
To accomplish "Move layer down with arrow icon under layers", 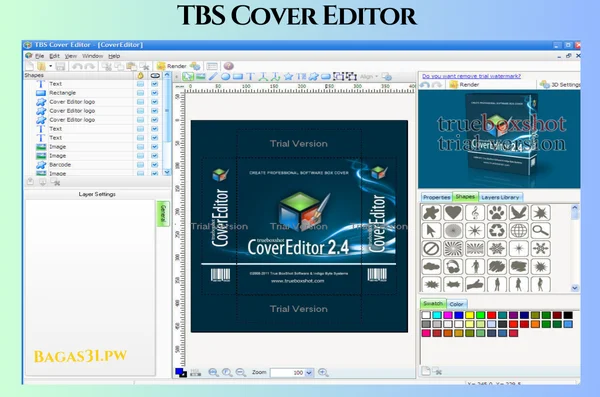I will point(42,182).
